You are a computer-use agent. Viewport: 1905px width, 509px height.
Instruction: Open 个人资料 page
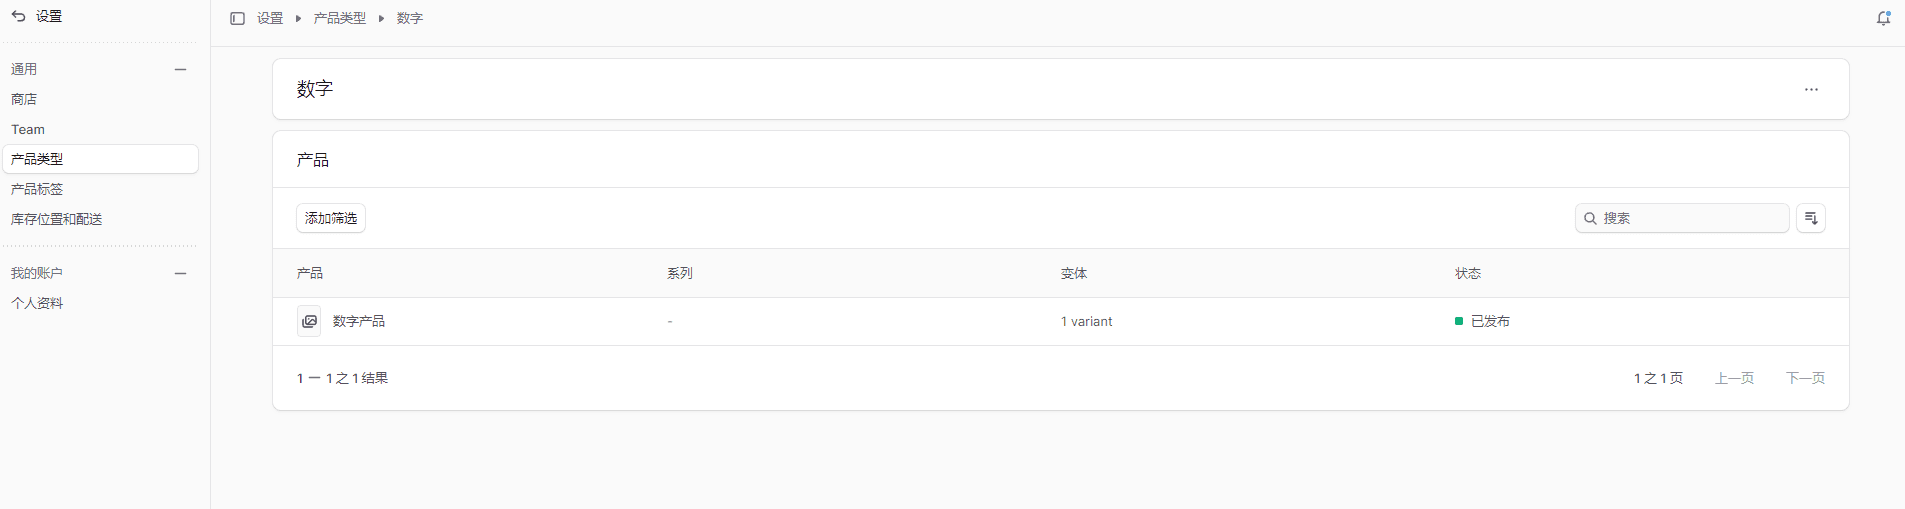[37, 303]
